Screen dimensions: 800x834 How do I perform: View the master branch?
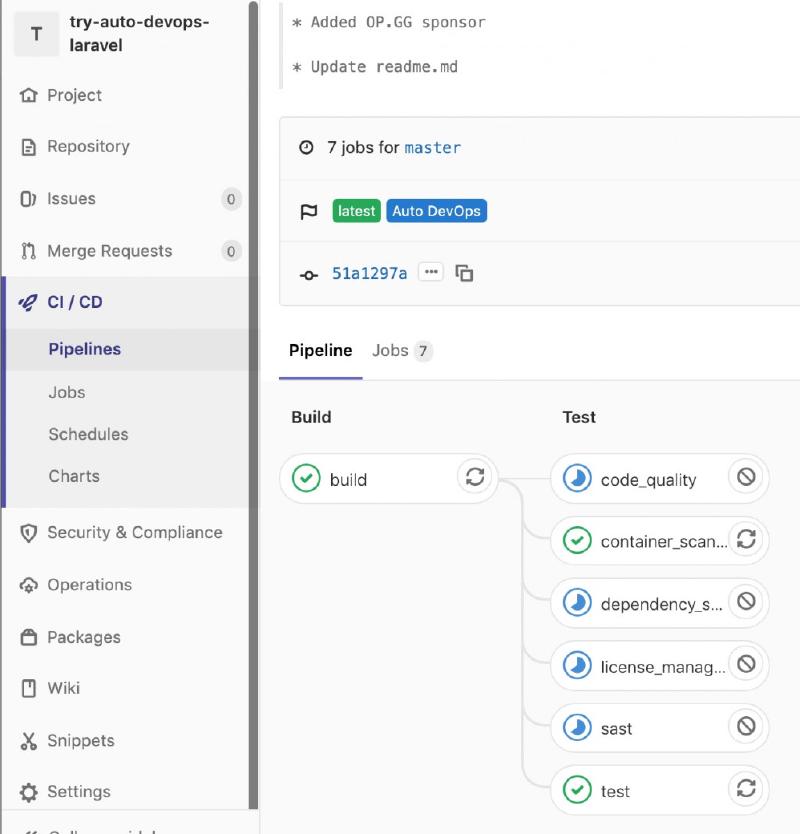(433, 147)
